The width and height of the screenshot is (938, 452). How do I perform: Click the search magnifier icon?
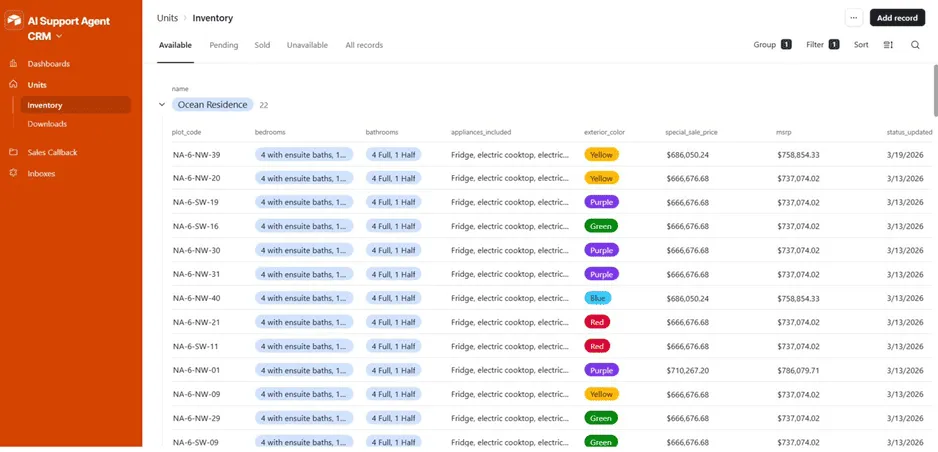915,45
